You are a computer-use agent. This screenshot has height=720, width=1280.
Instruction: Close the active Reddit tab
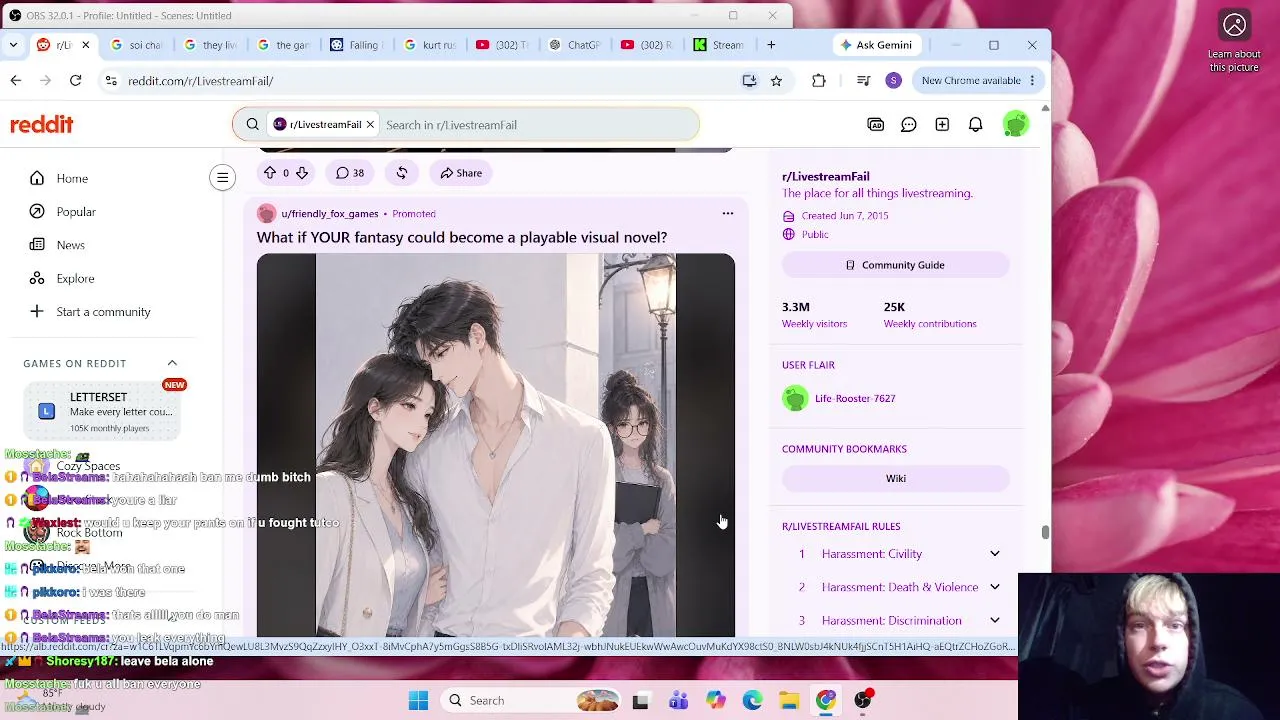pyautogui.click(x=86, y=45)
